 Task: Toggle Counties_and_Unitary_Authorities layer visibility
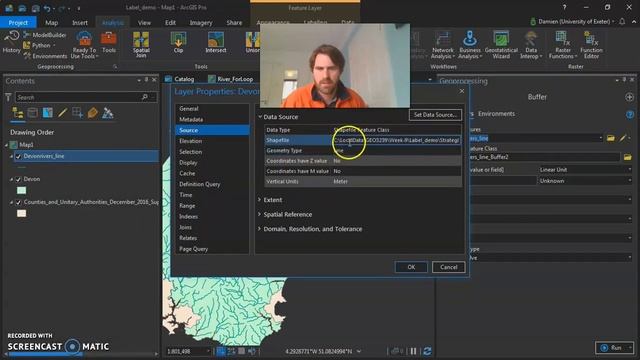(x=18, y=202)
